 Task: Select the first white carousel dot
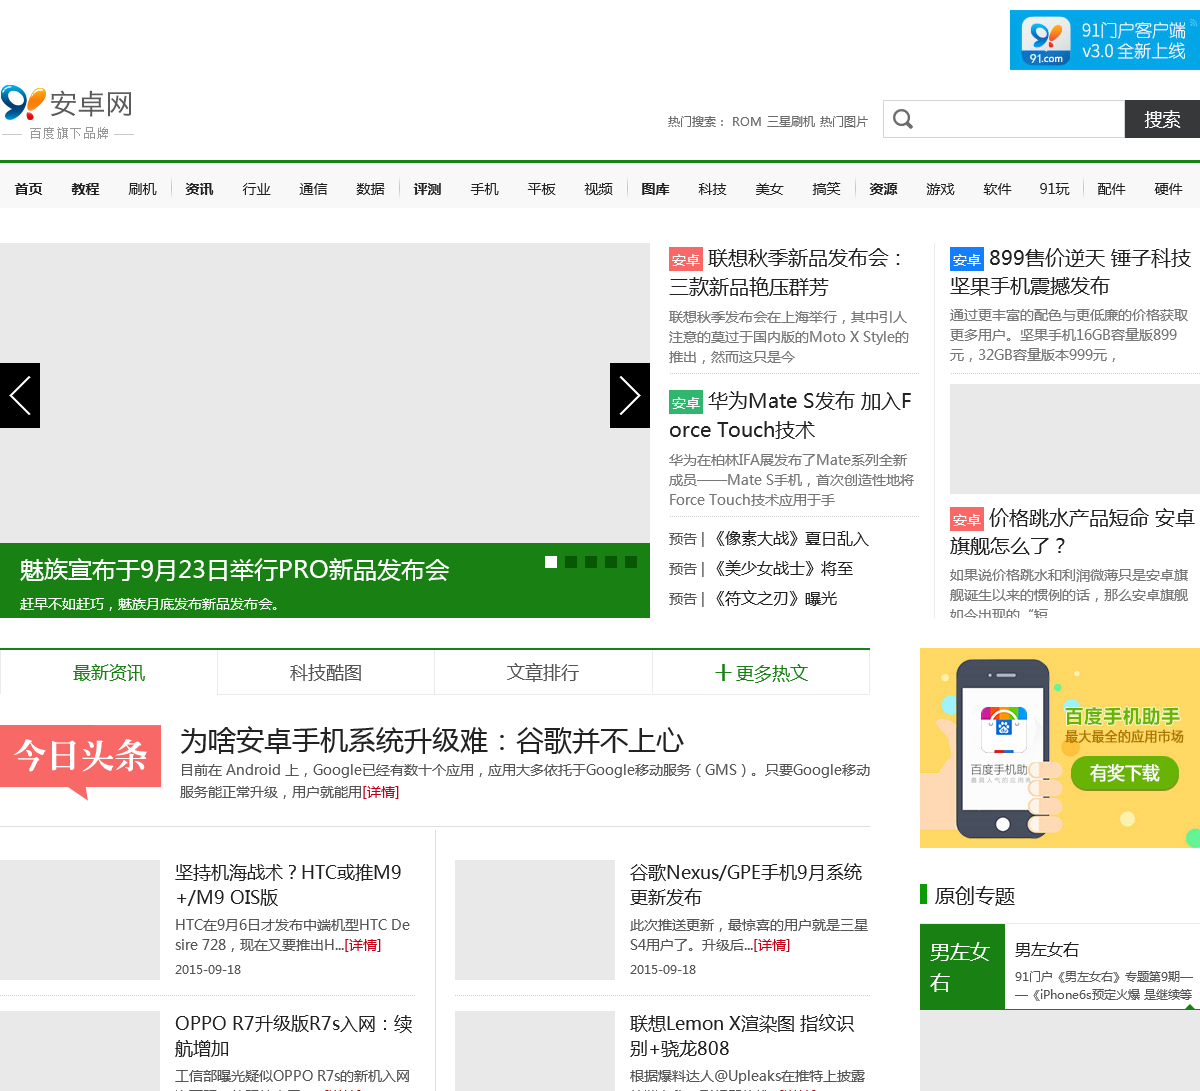(551, 562)
